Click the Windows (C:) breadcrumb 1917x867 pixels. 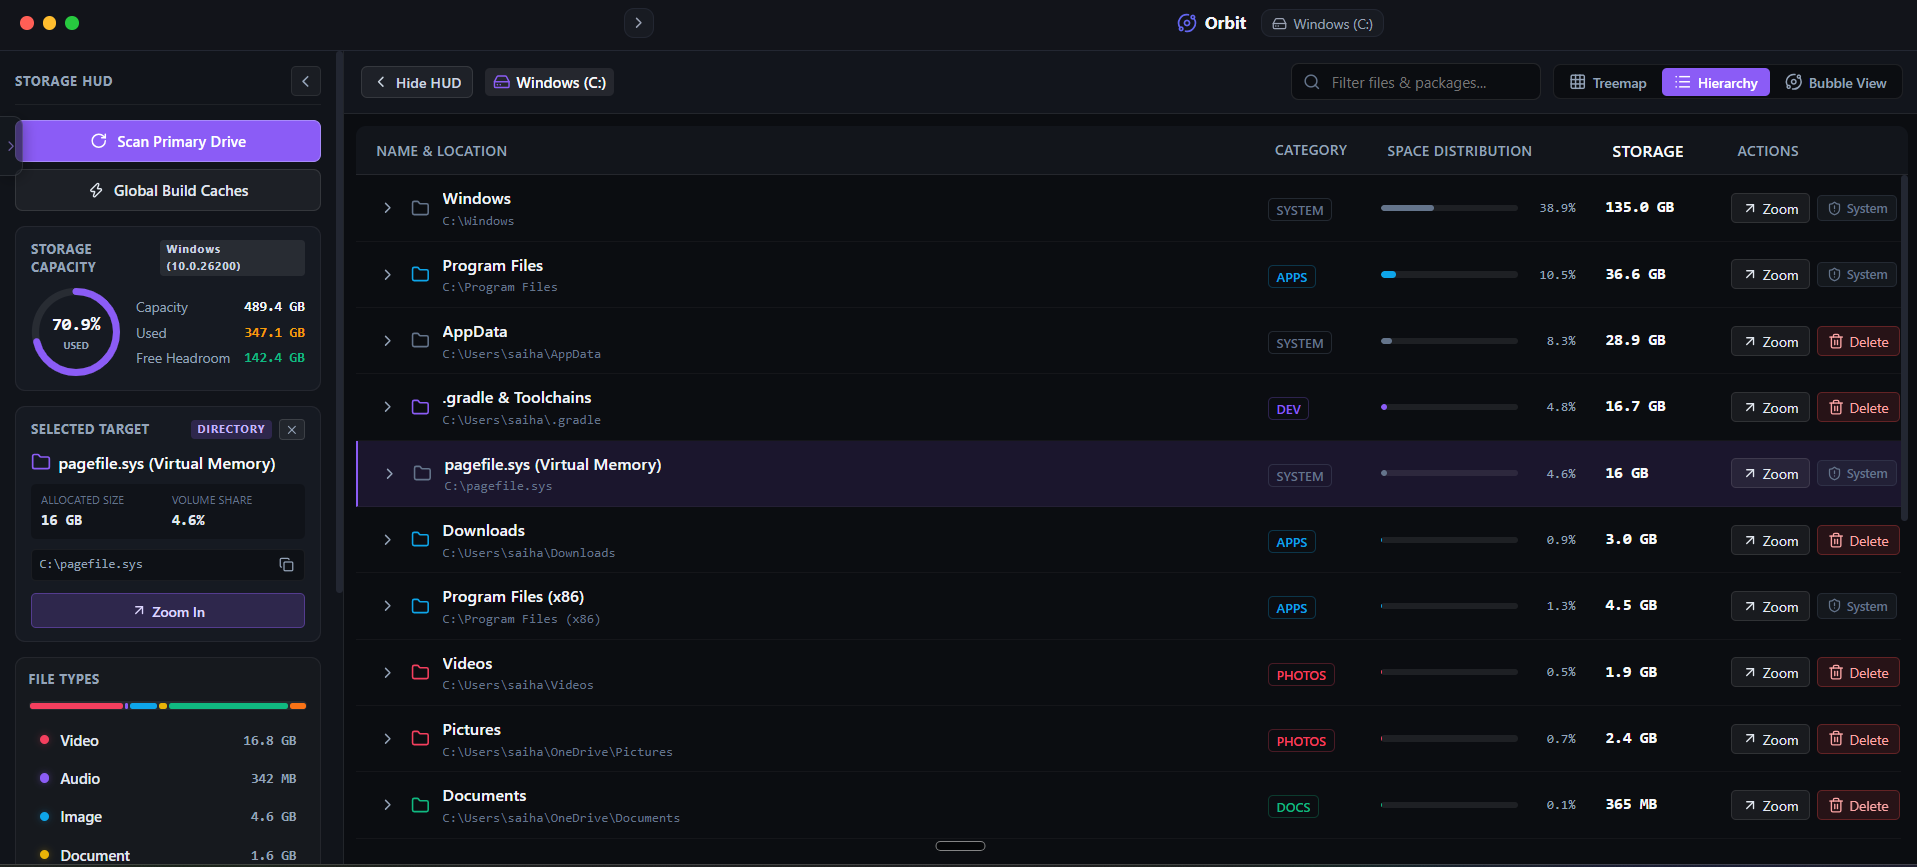point(549,82)
